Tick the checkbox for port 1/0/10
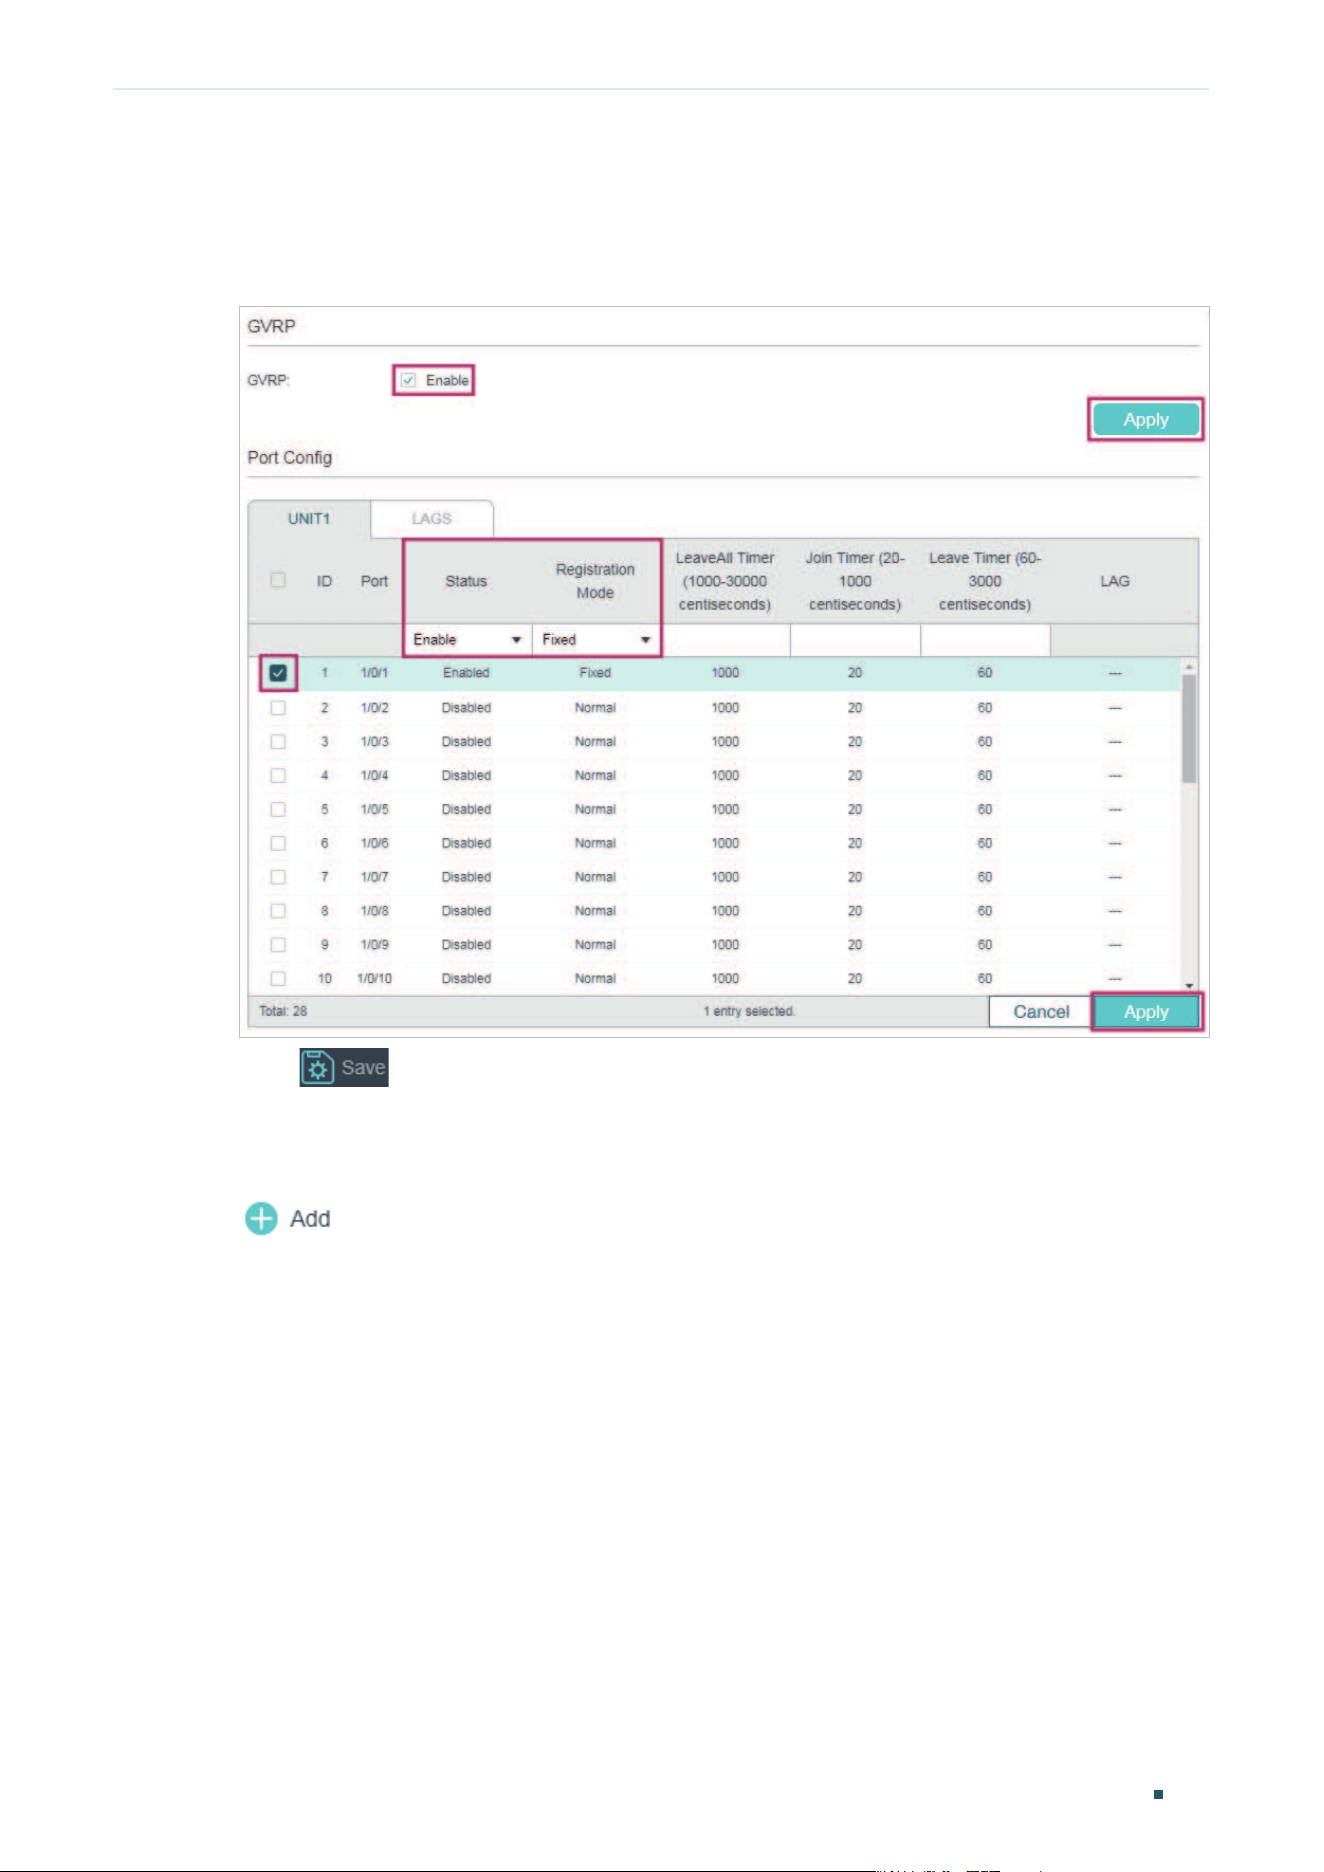Viewport: 1324px width, 1872px height. tap(278, 978)
